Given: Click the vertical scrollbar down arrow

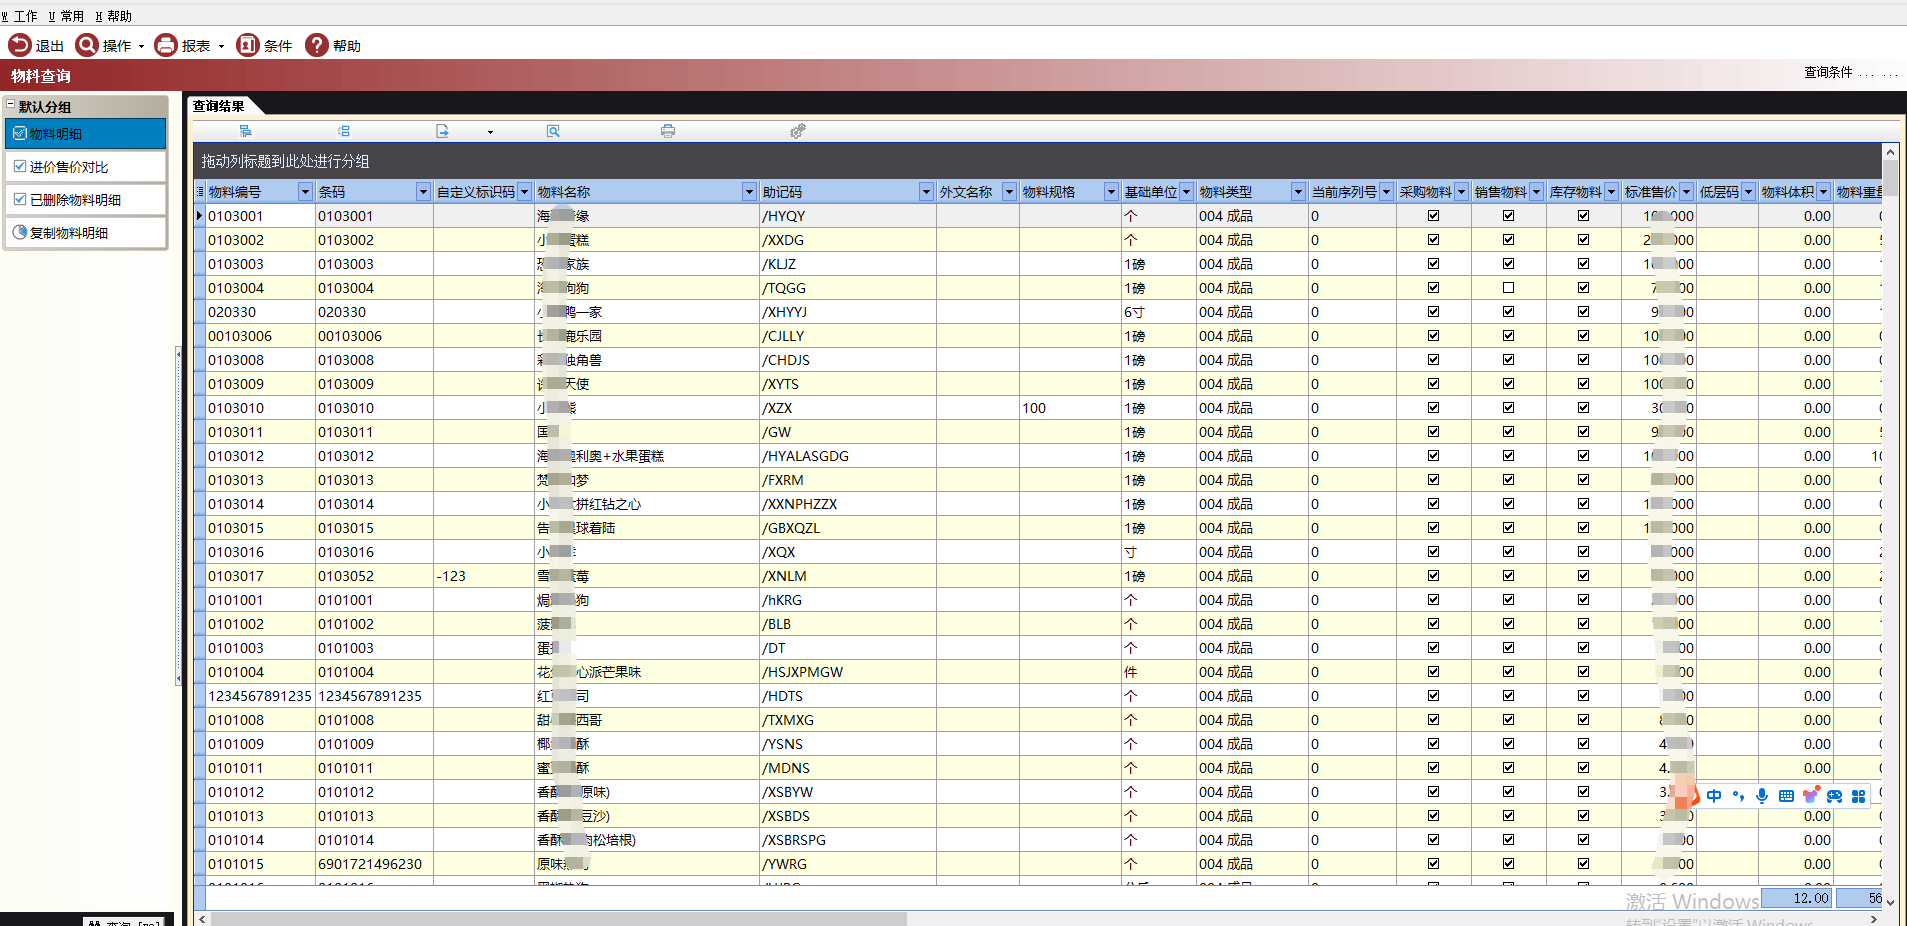Looking at the screenshot, I should pyautogui.click(x=1890, y=901).
